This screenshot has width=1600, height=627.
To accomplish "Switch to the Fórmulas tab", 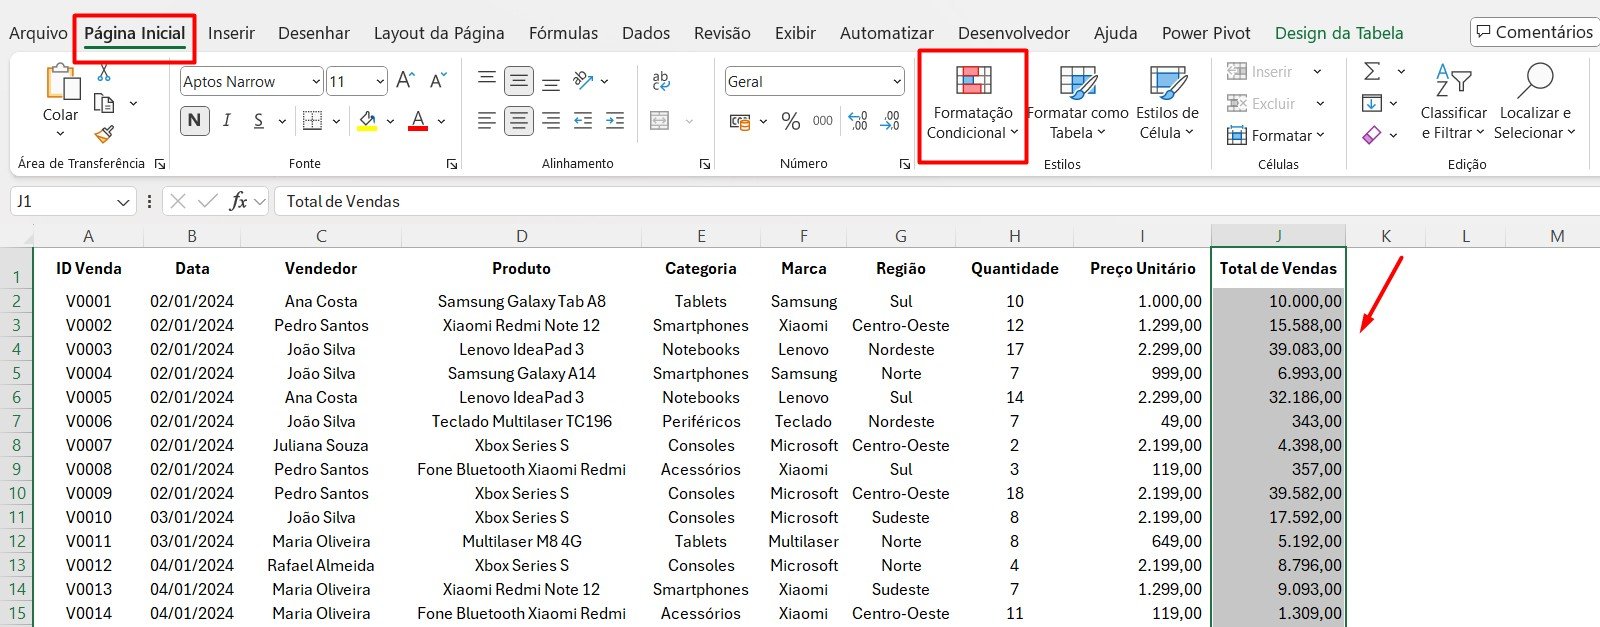I will (x=563, y=33).
